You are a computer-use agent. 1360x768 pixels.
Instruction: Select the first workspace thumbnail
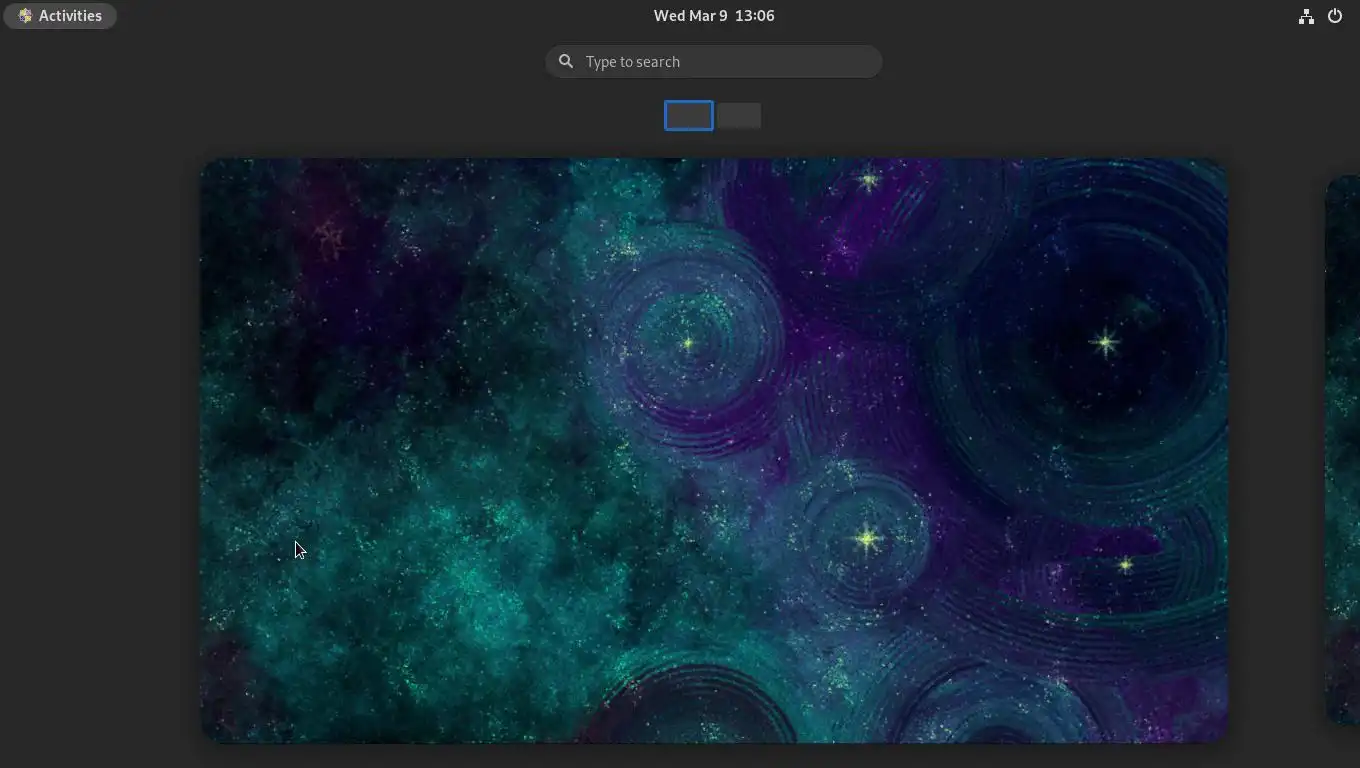(x=689, y=116)
